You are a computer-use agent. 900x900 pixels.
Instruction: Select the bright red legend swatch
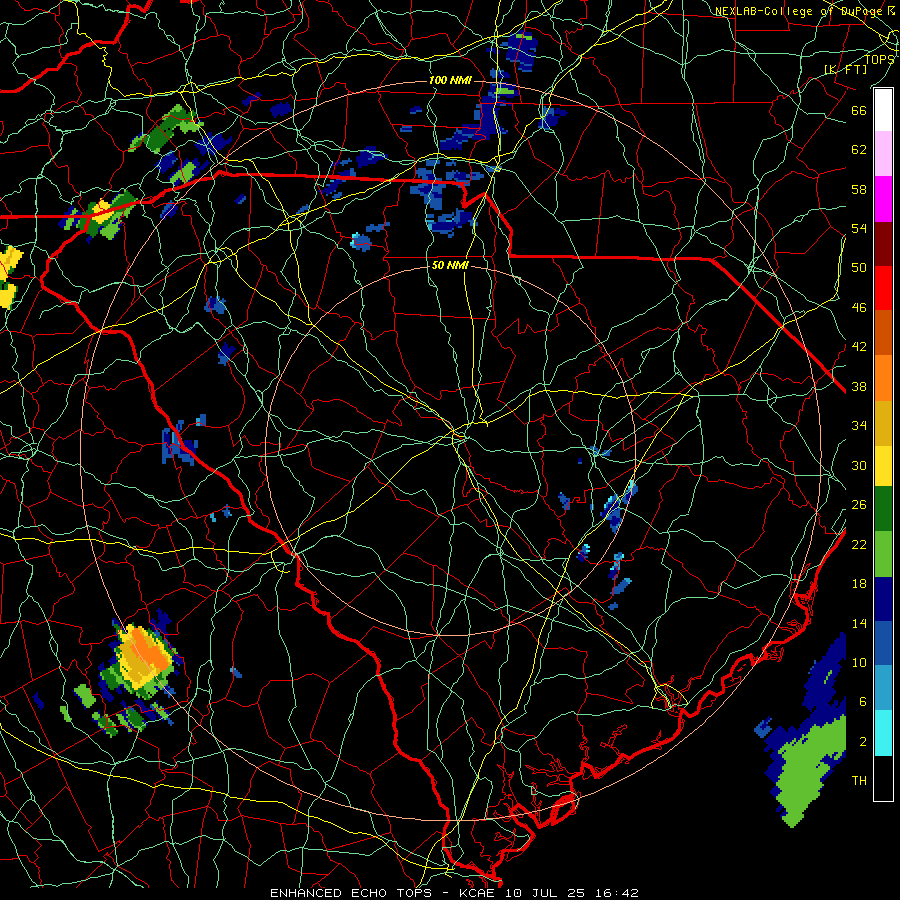(x=883, y=288)
